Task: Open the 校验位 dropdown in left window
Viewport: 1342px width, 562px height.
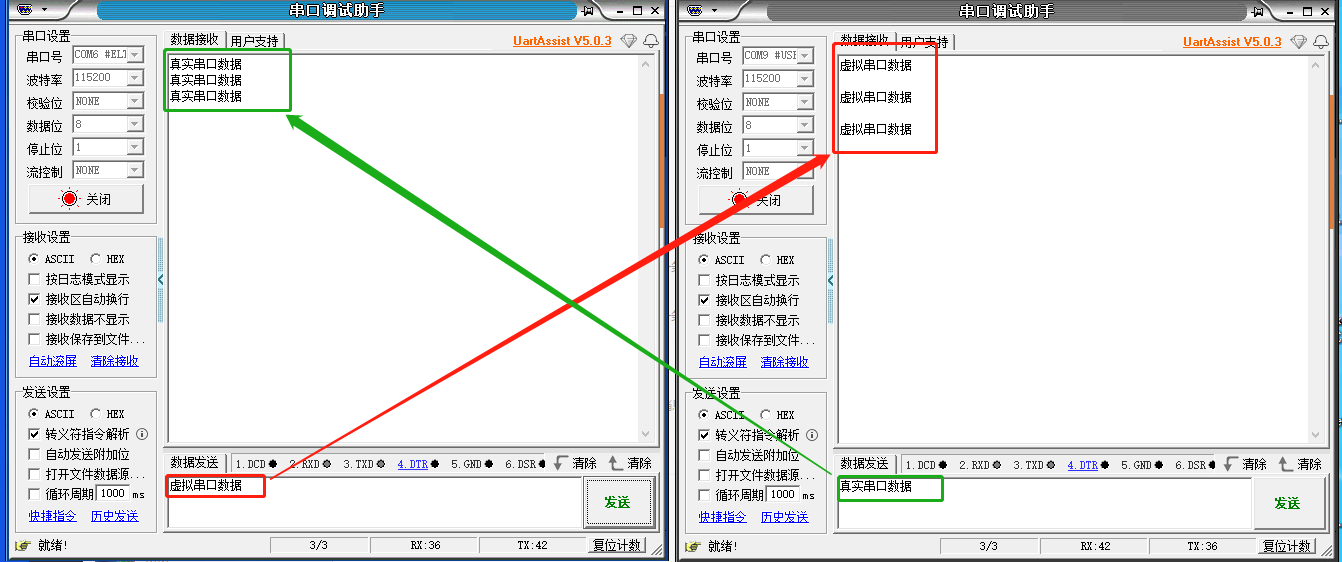Action: coord(134,101)
